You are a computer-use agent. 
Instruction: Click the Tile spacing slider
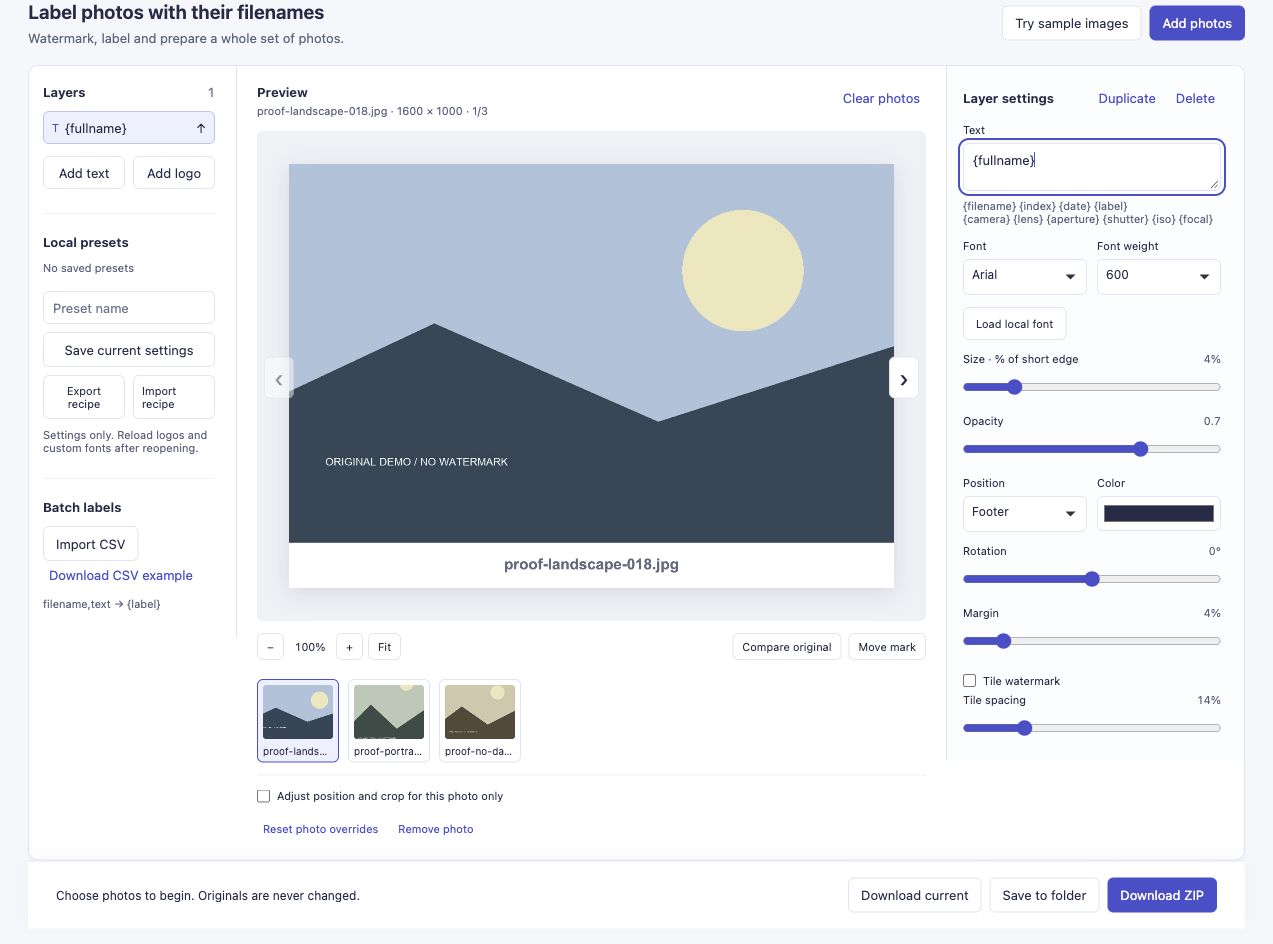[1092, 728]
